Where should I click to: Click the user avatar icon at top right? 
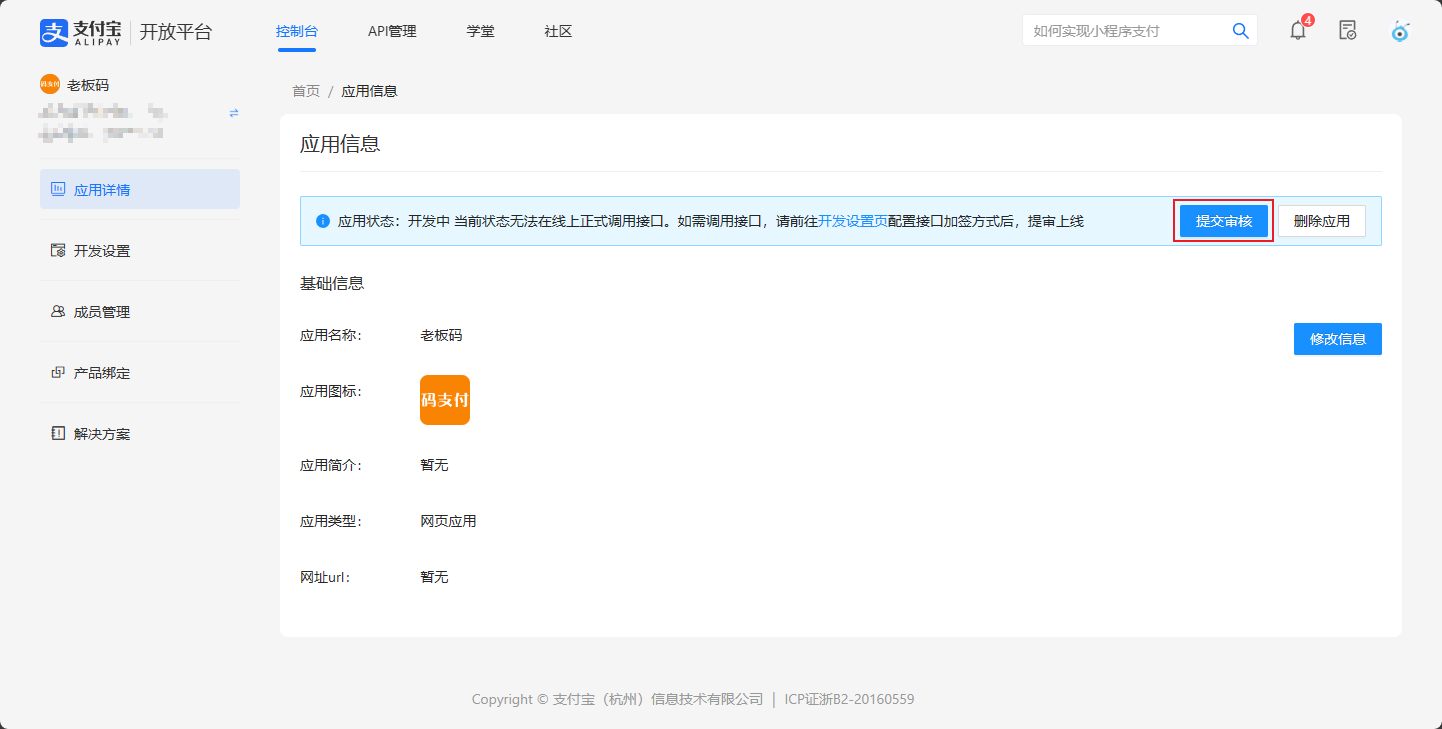point(1400,31)
